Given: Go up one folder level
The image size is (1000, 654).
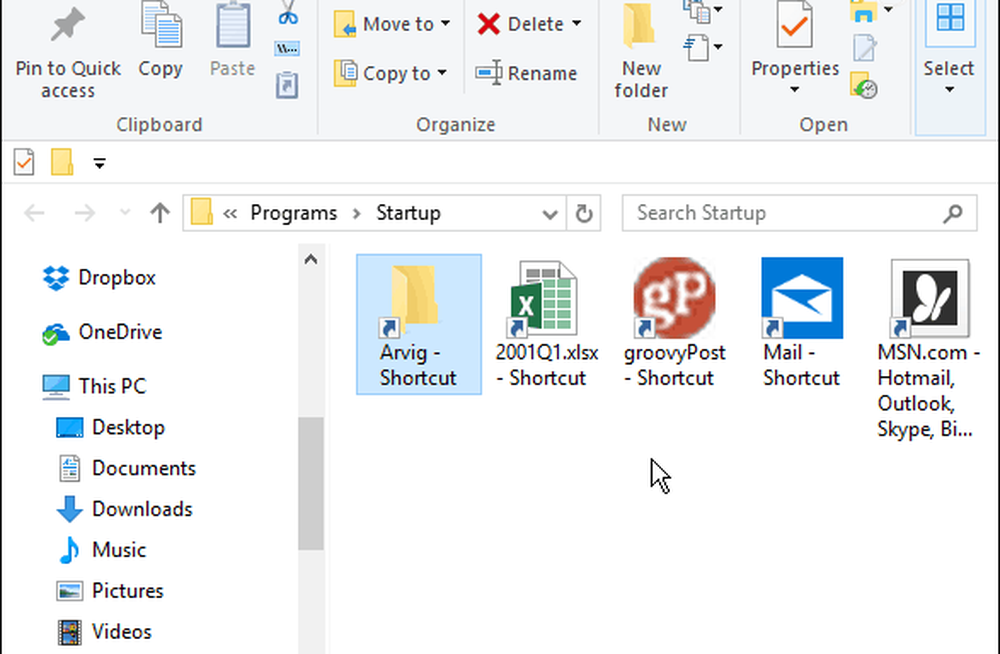Looking at the screenshot, I should (x=159, y=213).
